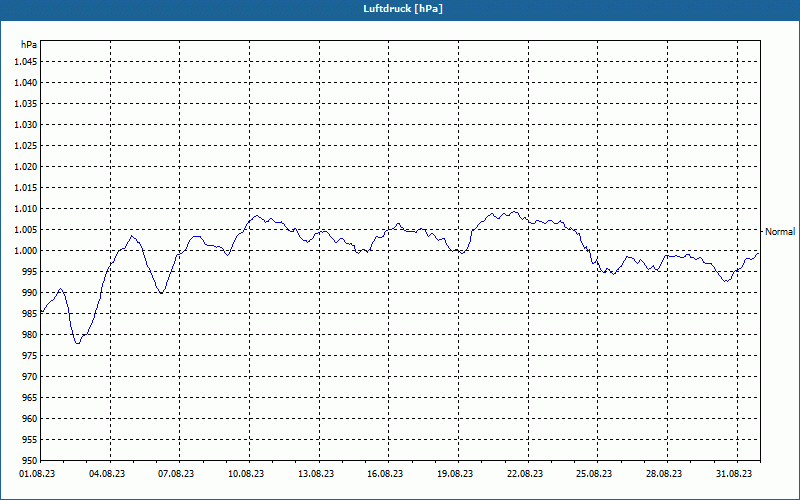The image size is (800, 500).
Task: Click the Normal pressure marker label
Action: pyautogui.click(x=780, y=232)
